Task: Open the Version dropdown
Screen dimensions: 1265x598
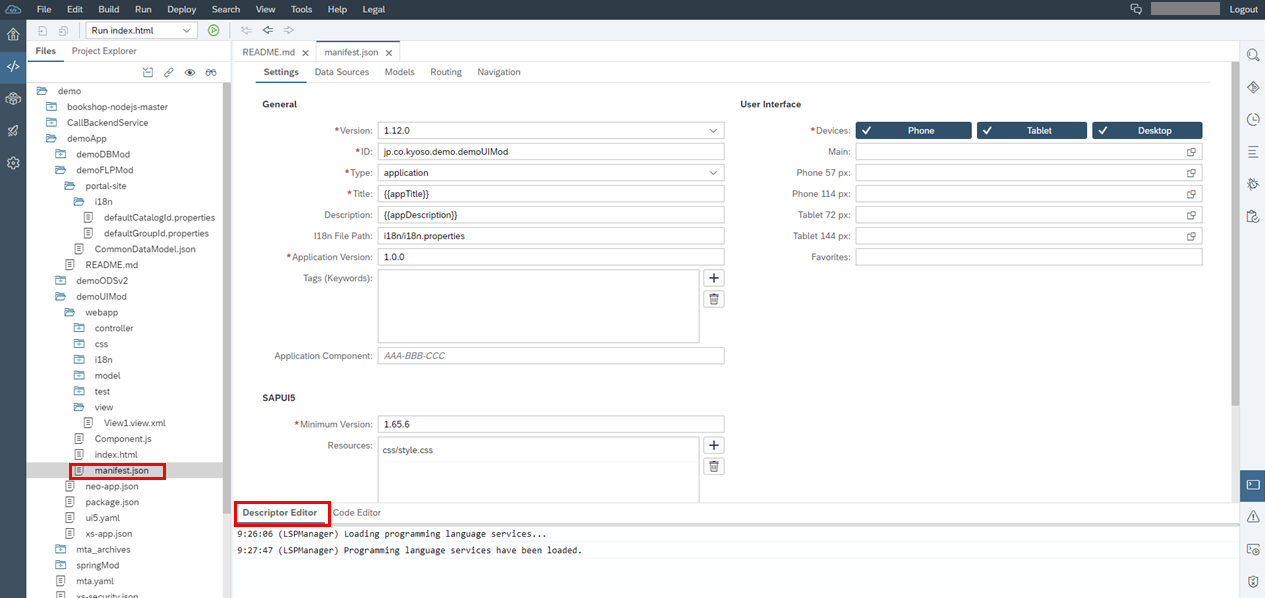Action: click(713, 131)
